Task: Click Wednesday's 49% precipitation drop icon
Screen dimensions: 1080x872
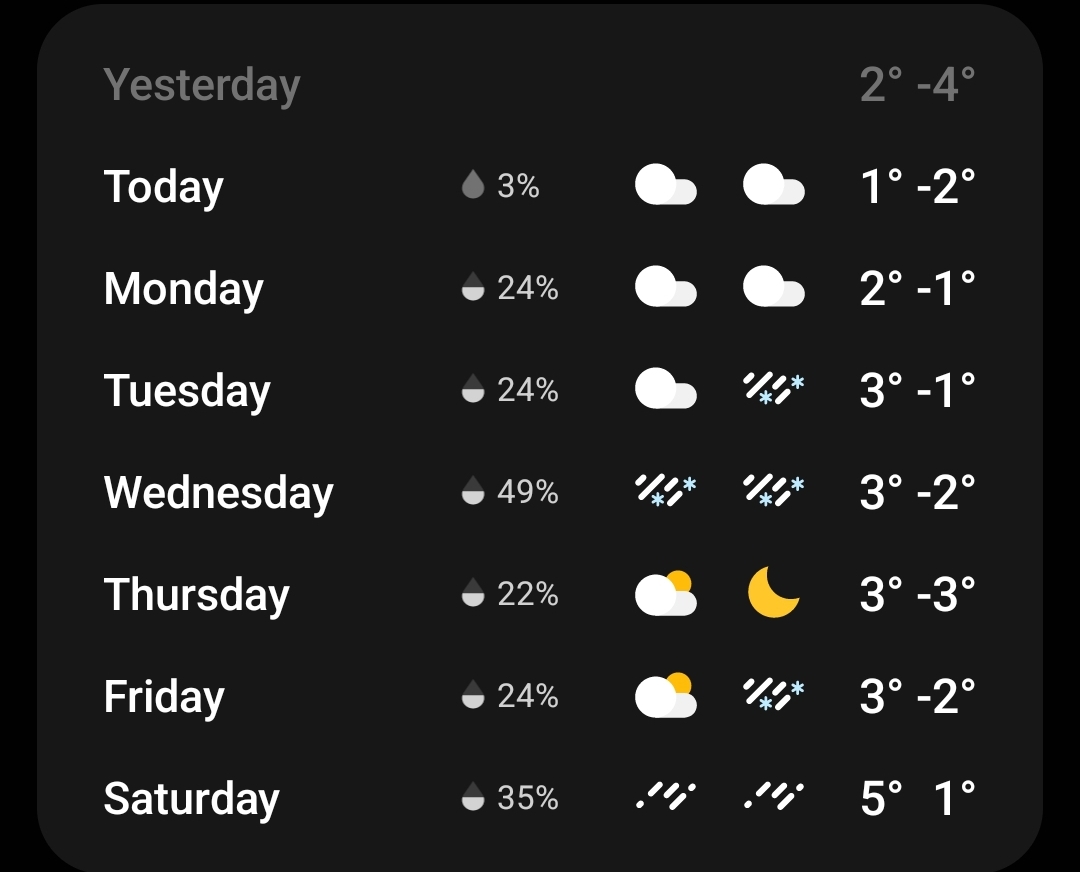Action: [x=473, y=491]
